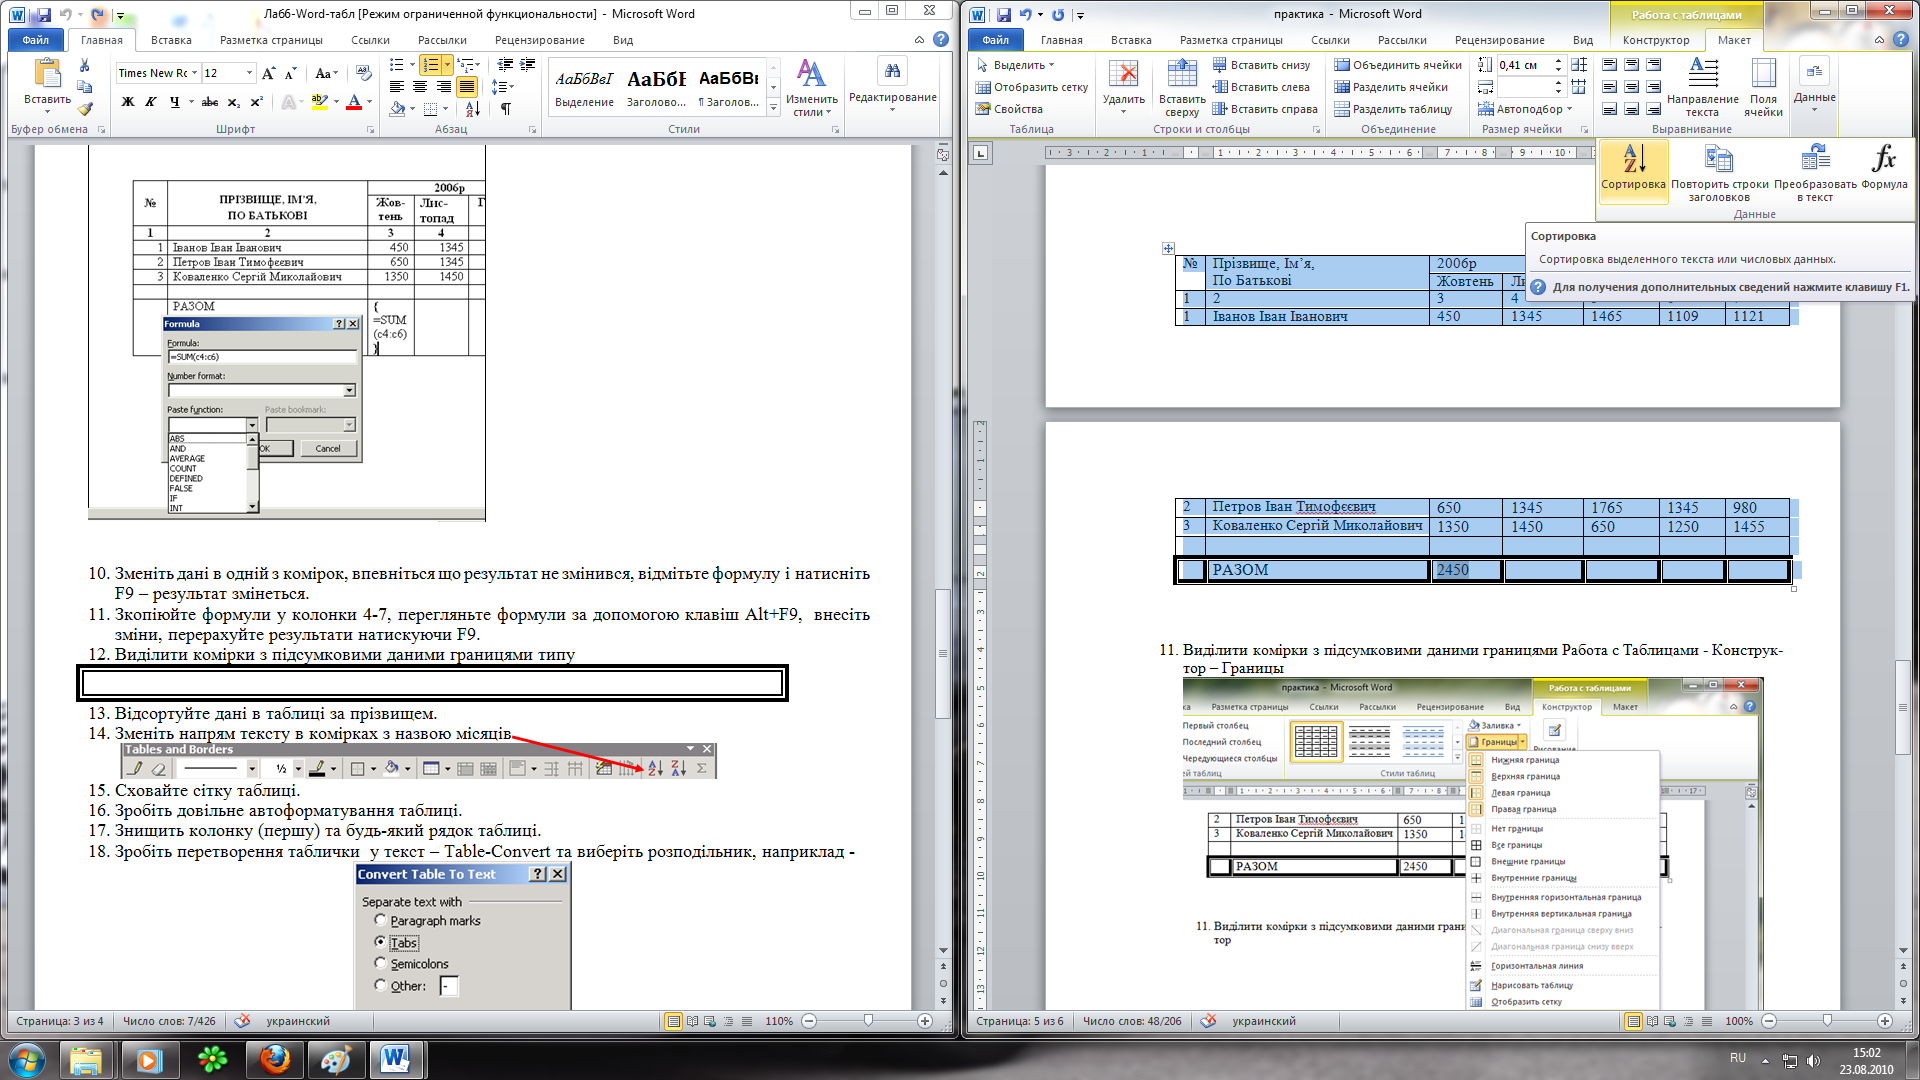Open Вставка tab in left Word
Screen dimensions: 1920x1080
tap(171, 40)
